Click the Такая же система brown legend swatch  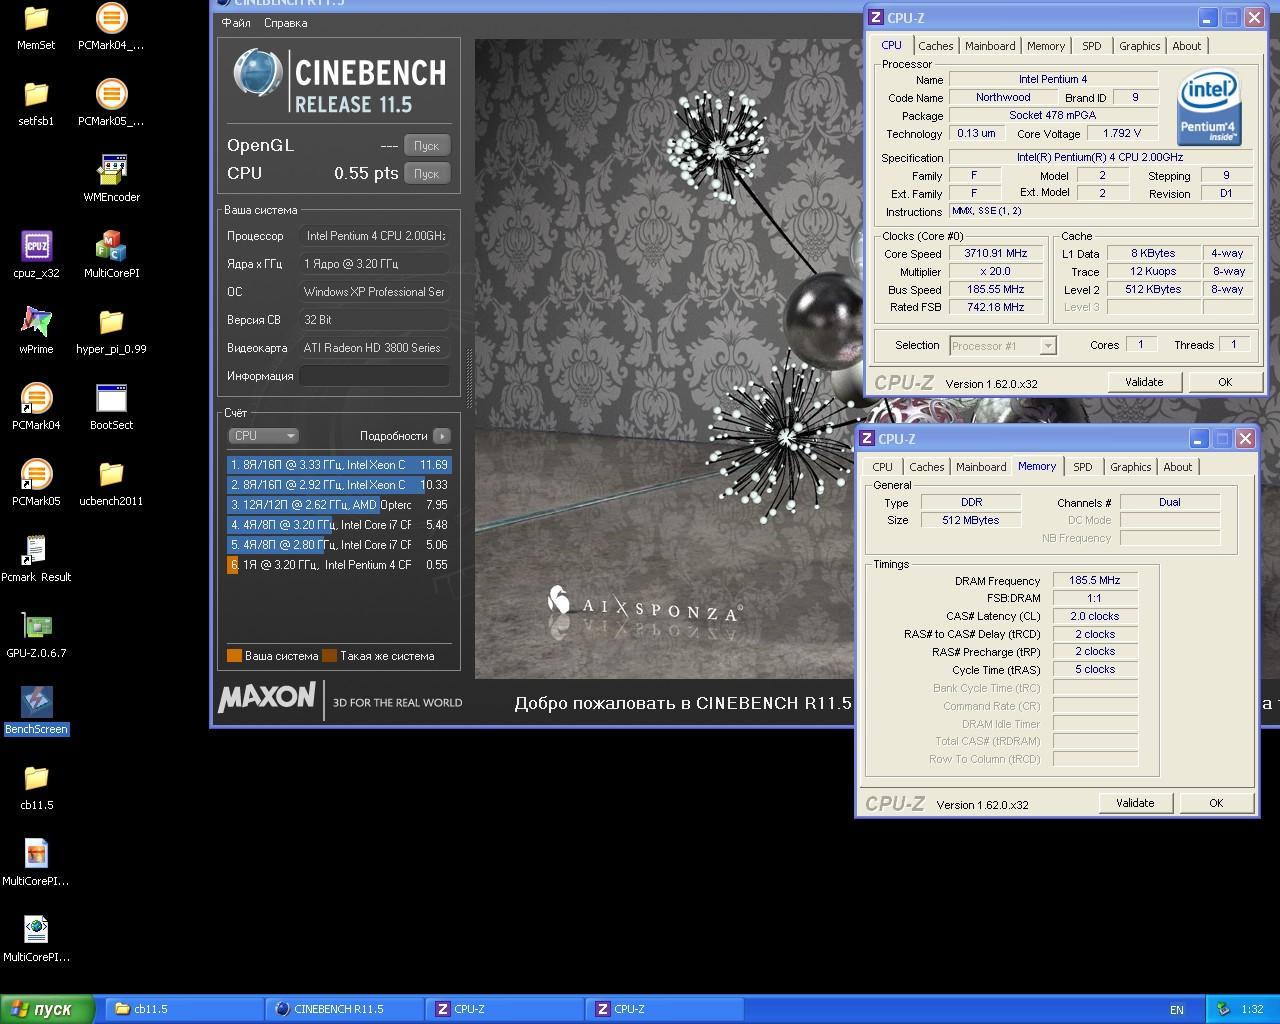click(x=330, y=656)
